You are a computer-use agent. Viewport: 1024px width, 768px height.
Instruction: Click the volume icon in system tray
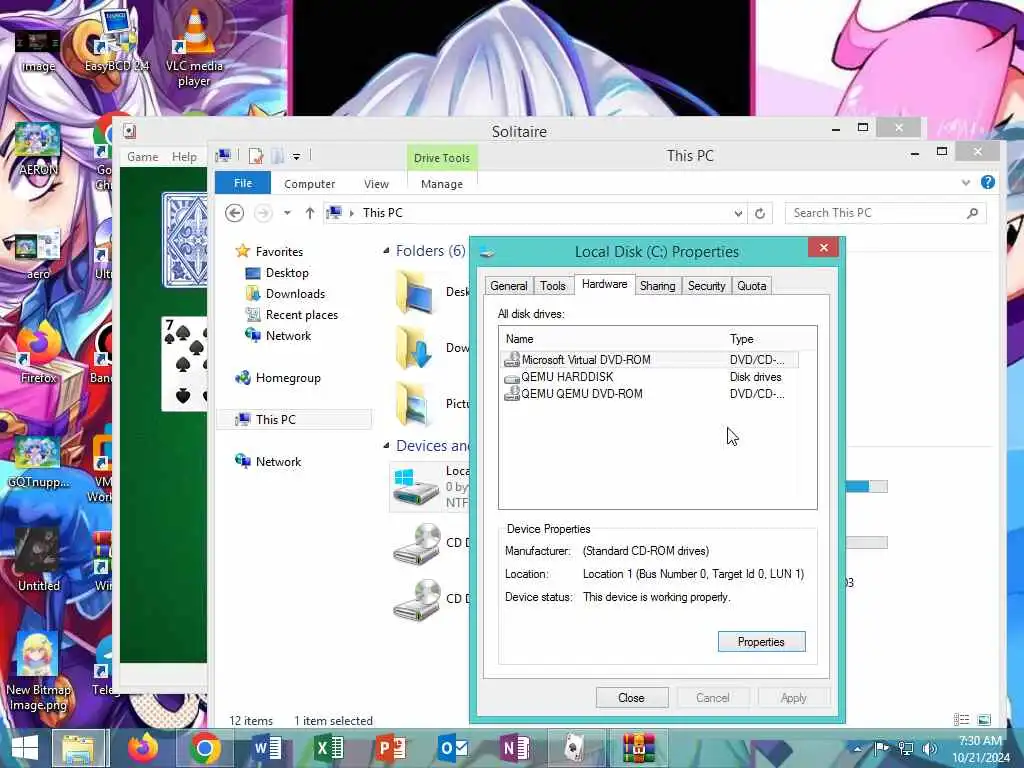(x=929, y=748)
